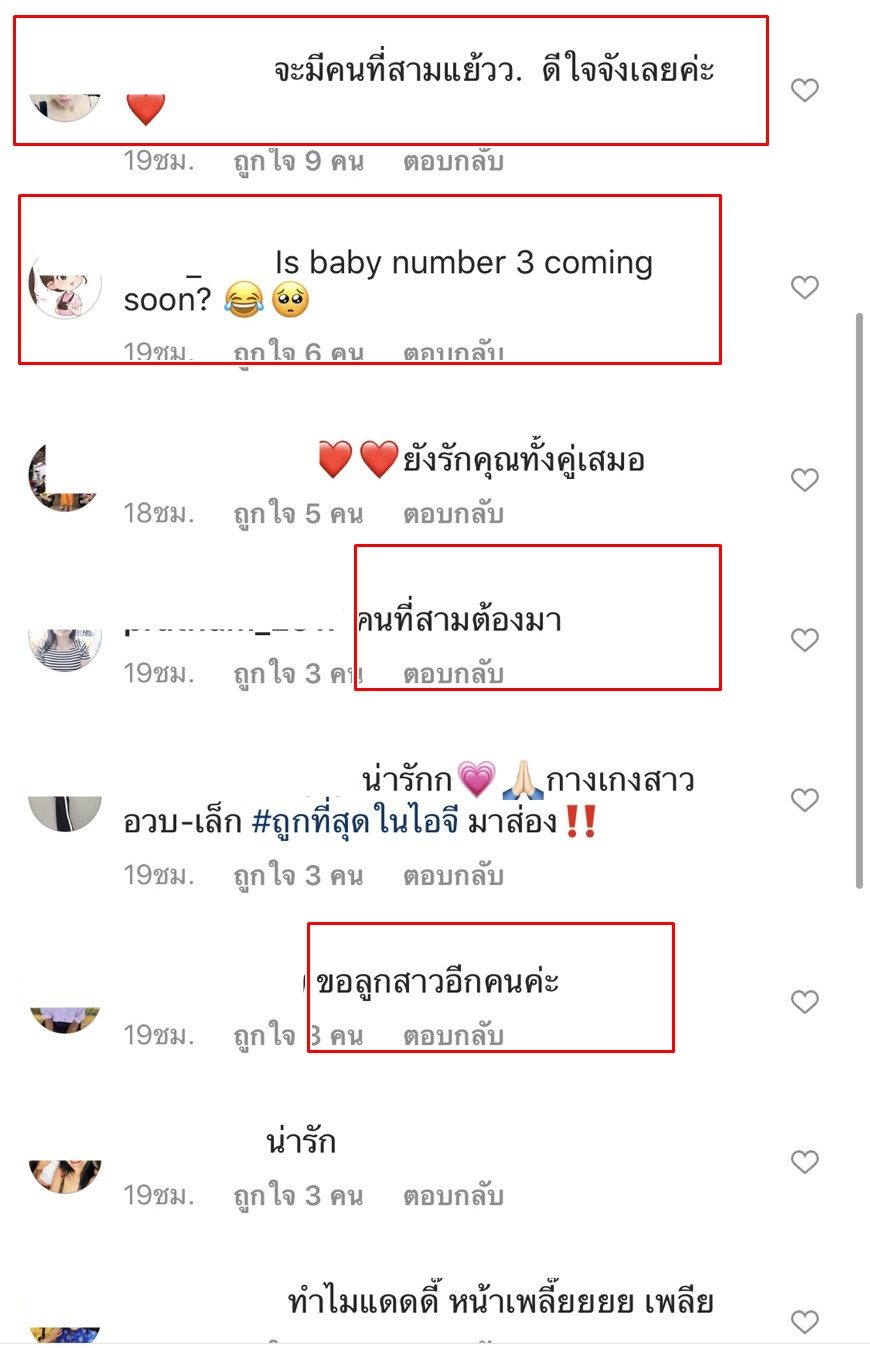Like the comment ending with ดีใจจังเลยค่ะ

805,90
